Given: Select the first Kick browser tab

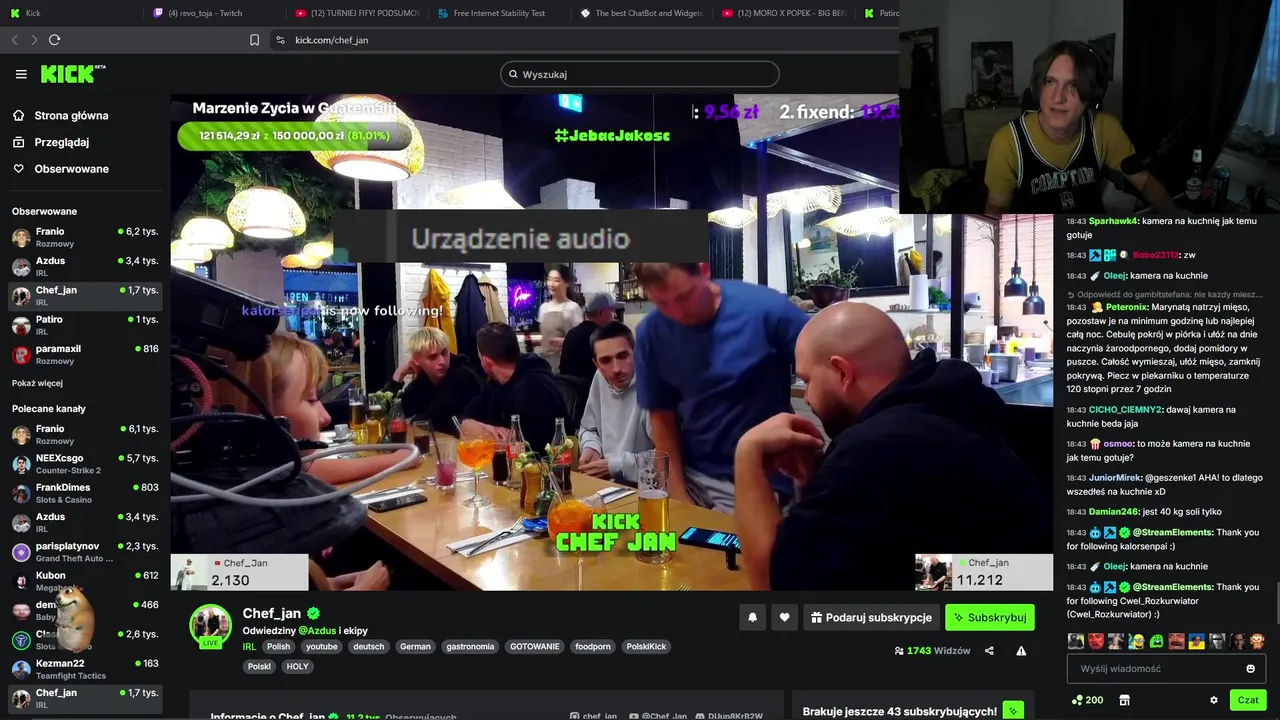Looking at the screenshot, I should [x=70, y=13].
